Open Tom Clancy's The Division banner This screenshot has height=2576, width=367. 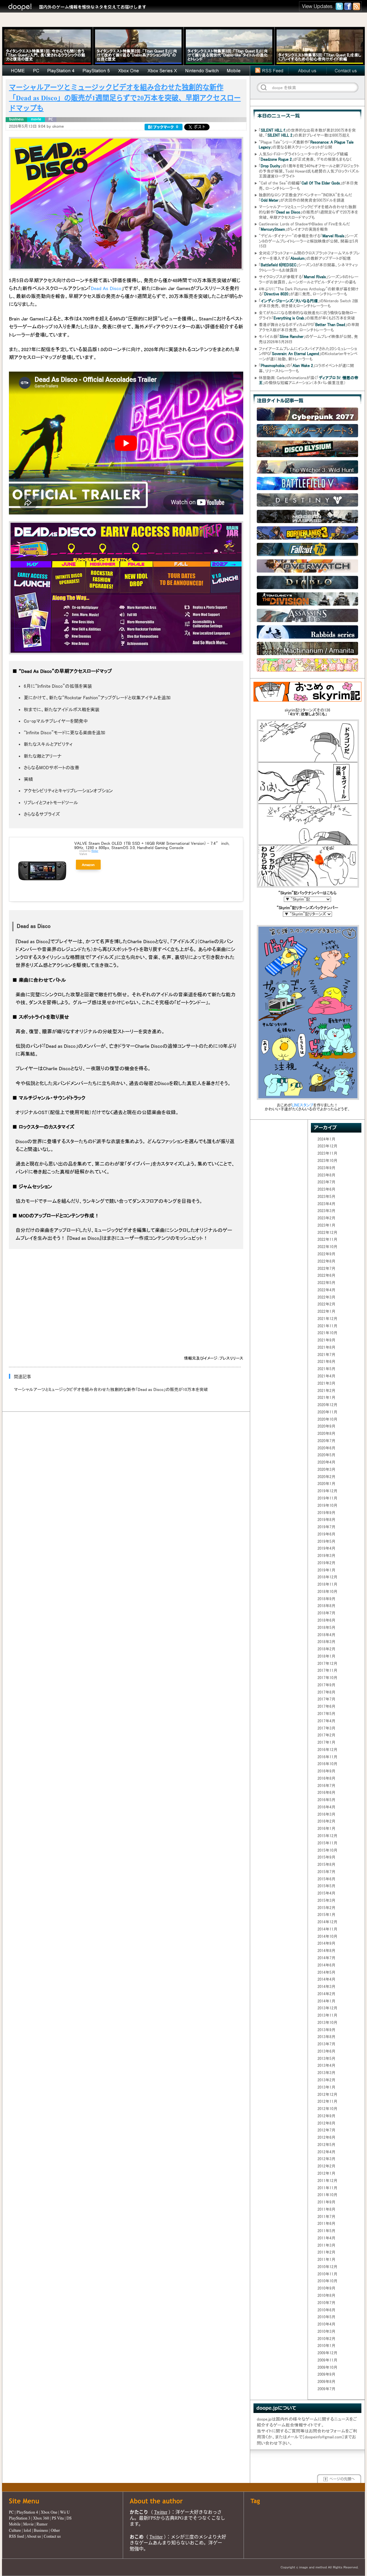[x=307, y=599]
